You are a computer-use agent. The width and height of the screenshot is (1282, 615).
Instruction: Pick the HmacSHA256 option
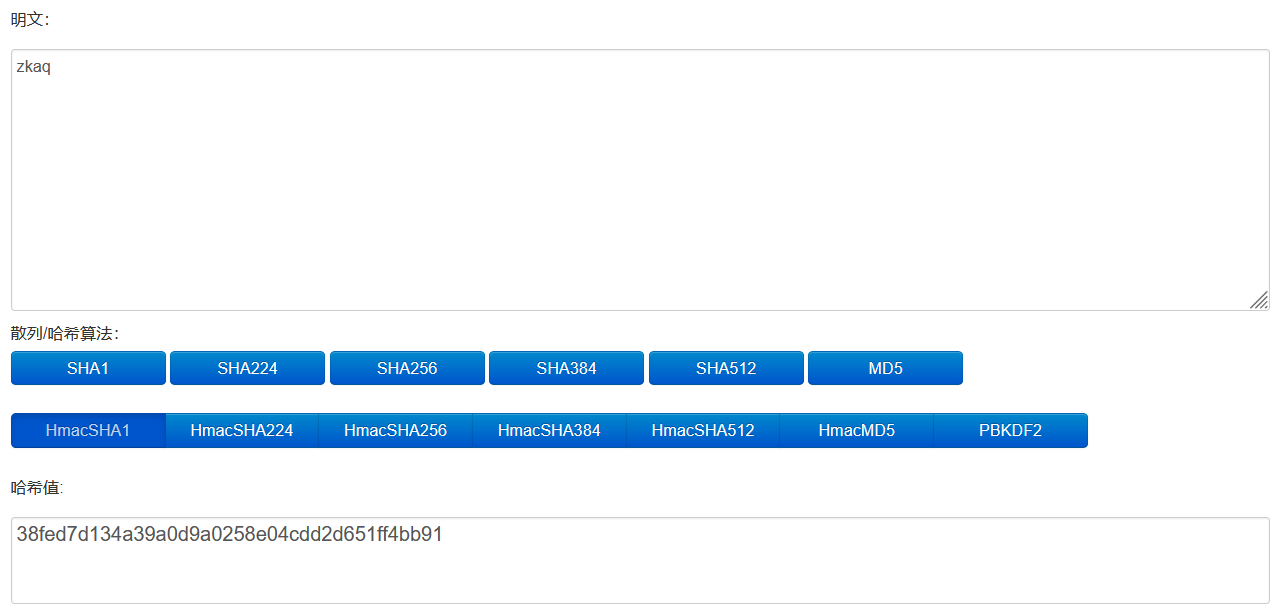[x=396, y=431]
